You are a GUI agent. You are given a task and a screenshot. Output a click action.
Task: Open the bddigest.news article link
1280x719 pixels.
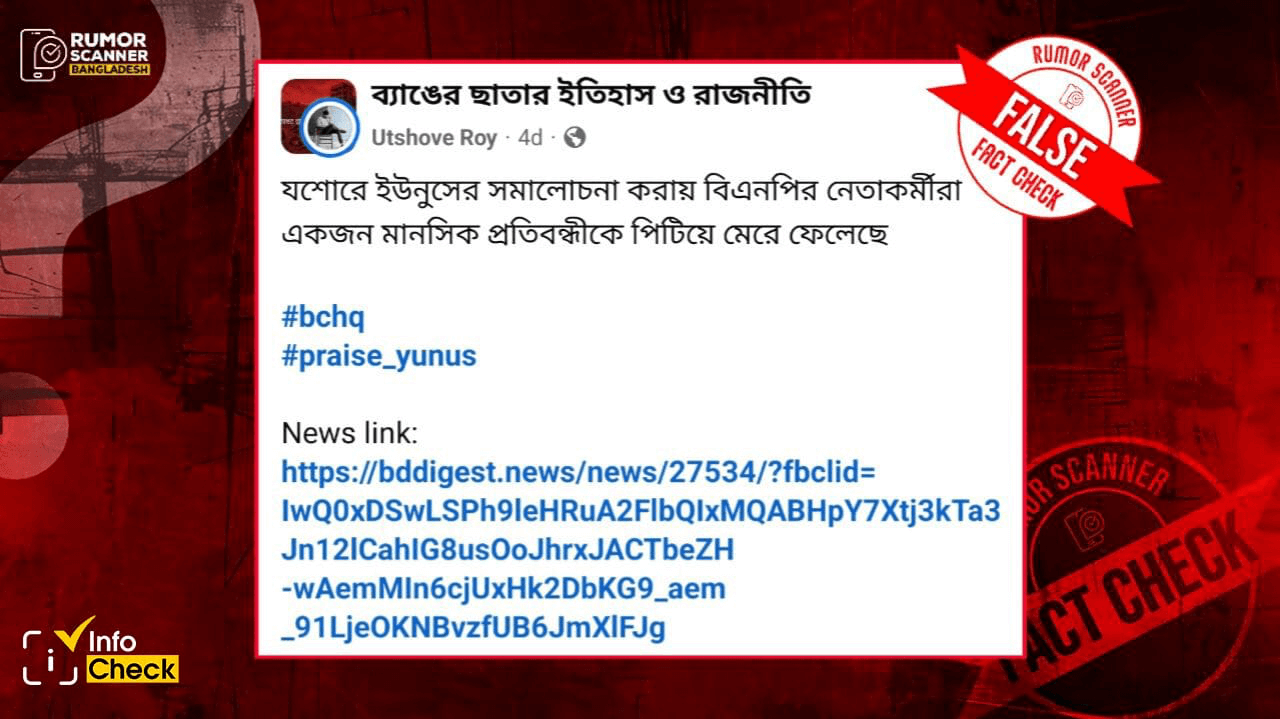640,550
